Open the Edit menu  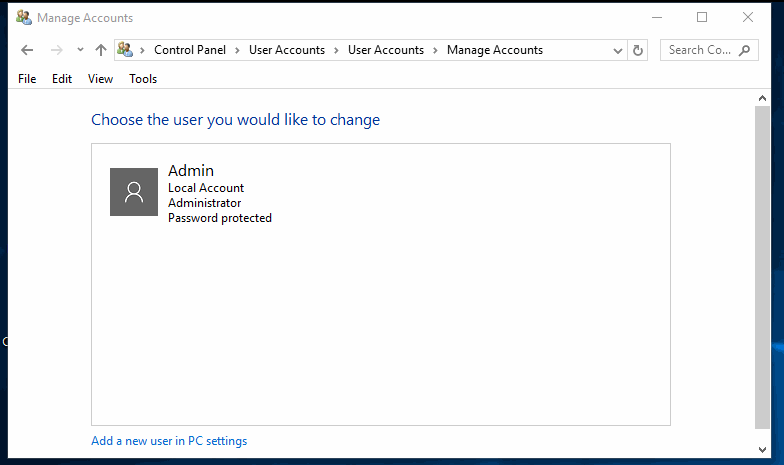point(62,79)
